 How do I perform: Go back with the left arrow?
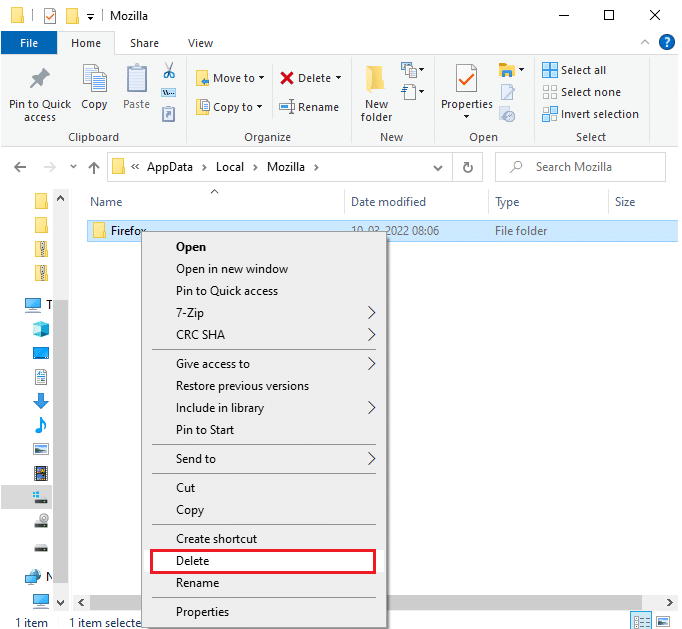[x=20, y=167]
